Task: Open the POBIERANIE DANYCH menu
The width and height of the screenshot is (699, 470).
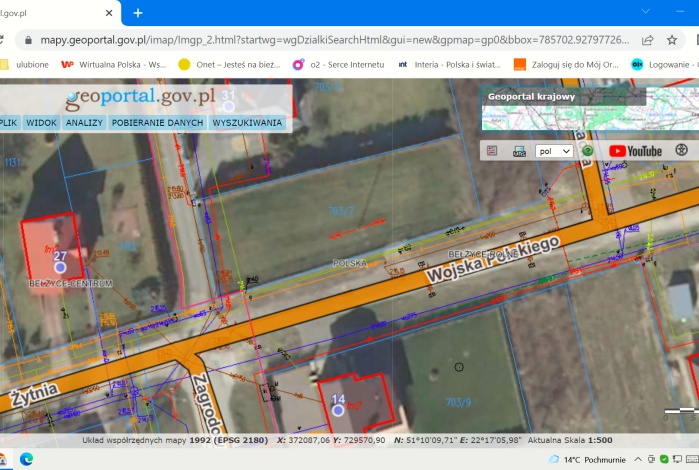Action: (157, 123)
